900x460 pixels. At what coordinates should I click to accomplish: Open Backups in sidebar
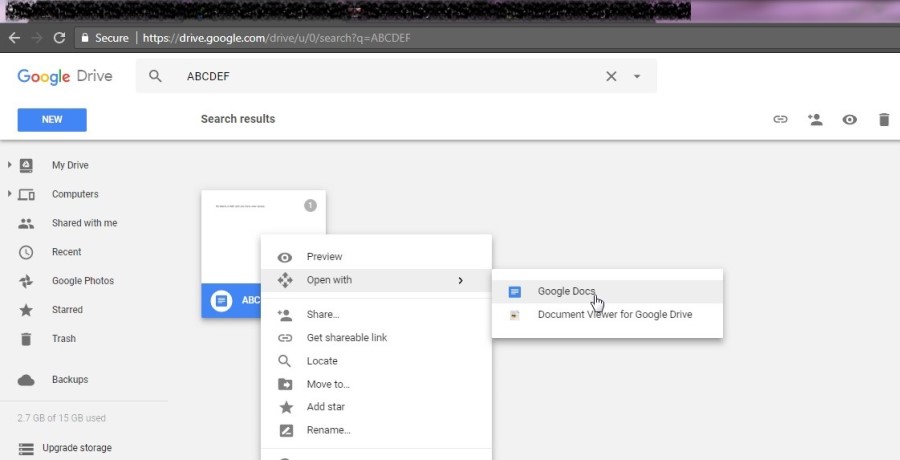click(x=70, y=380)
